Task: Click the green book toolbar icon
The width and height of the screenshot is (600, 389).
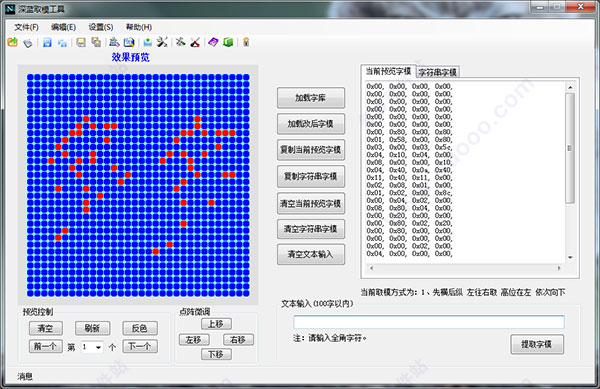Action: coord(228,42)
